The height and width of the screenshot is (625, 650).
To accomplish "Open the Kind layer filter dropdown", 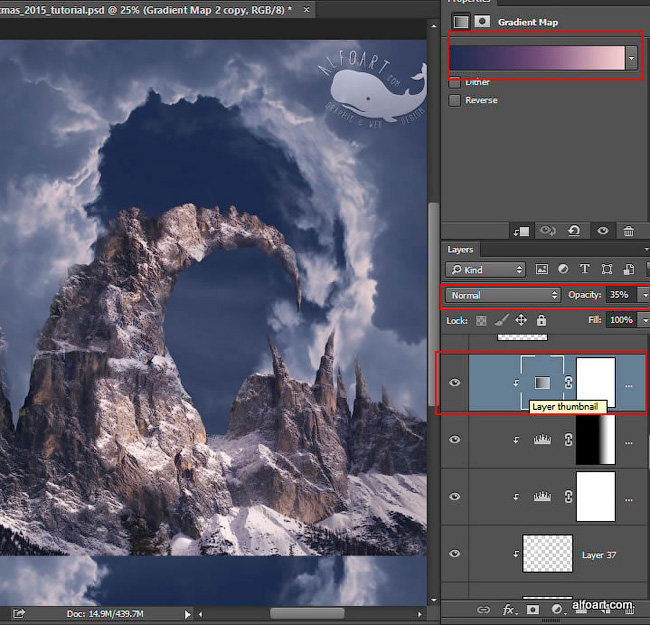I will coord(486,270).
